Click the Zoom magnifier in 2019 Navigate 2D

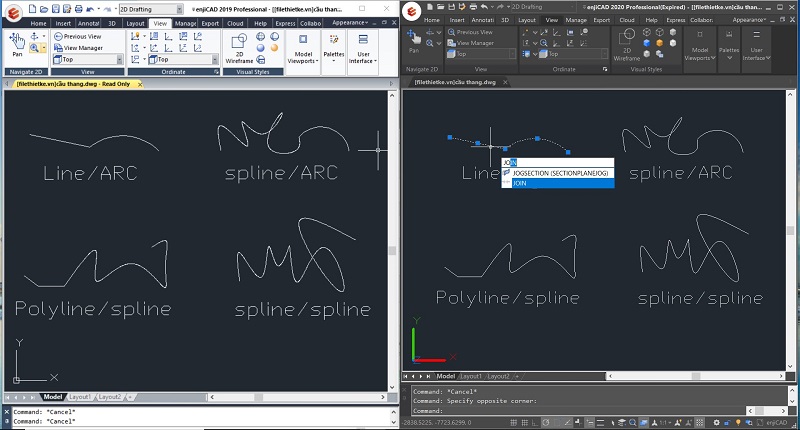pyautogui.click(x=34, y=48)
